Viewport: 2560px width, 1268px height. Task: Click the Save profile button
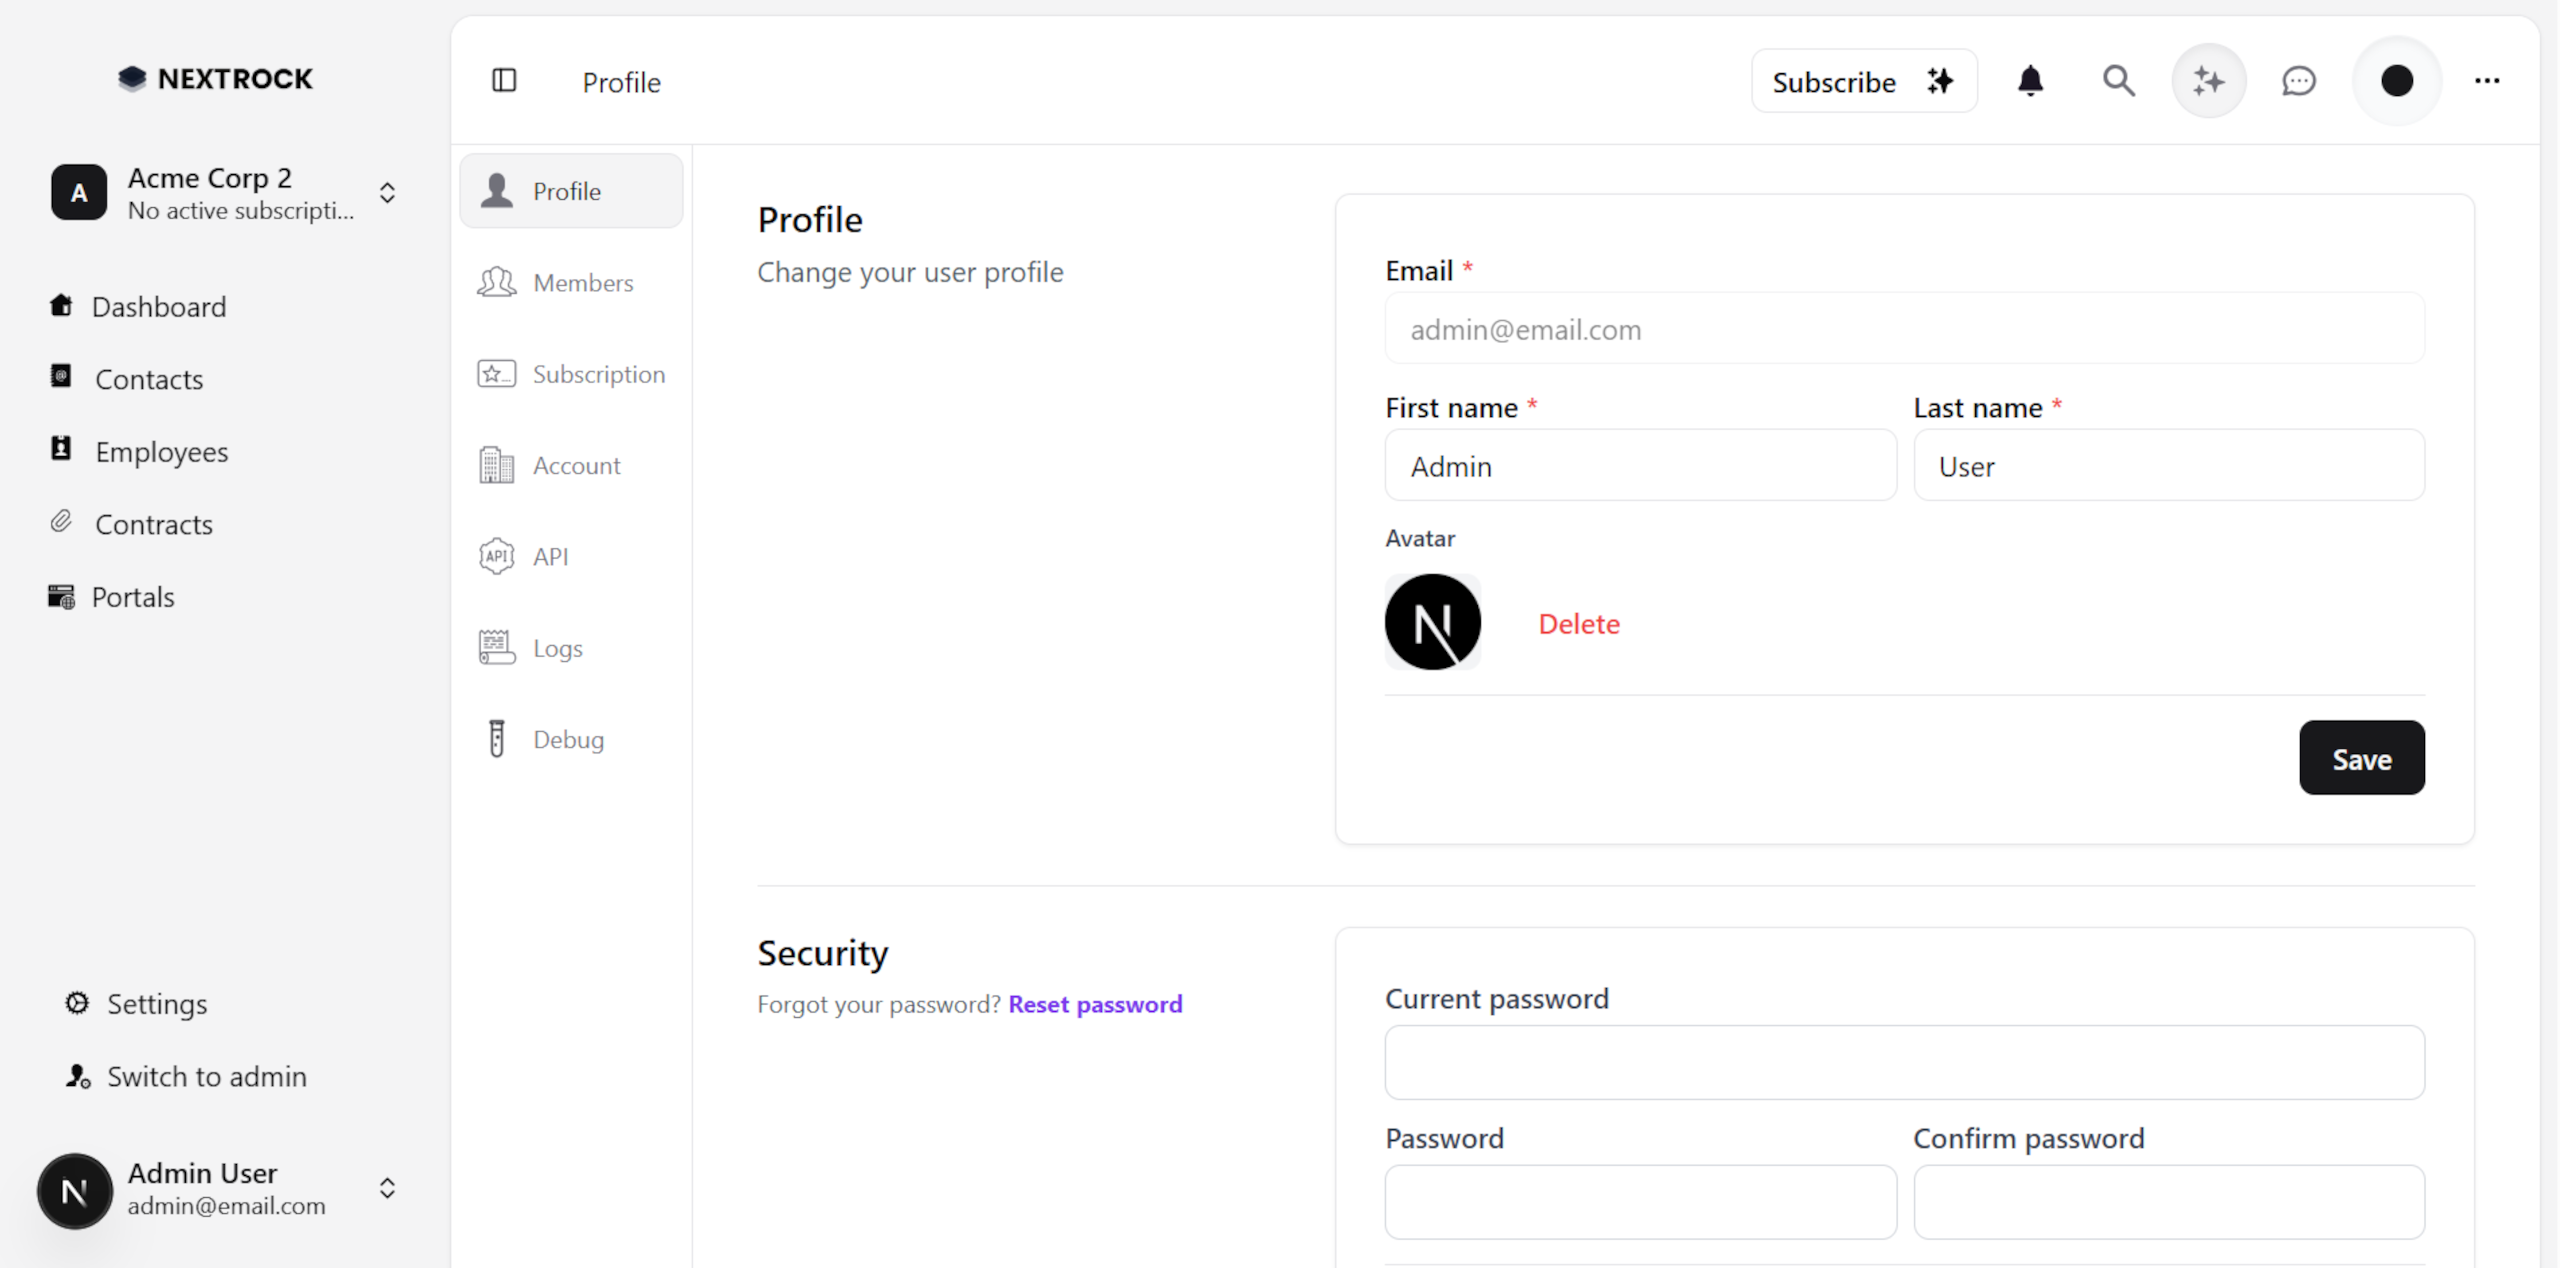tap(2361, 758)
